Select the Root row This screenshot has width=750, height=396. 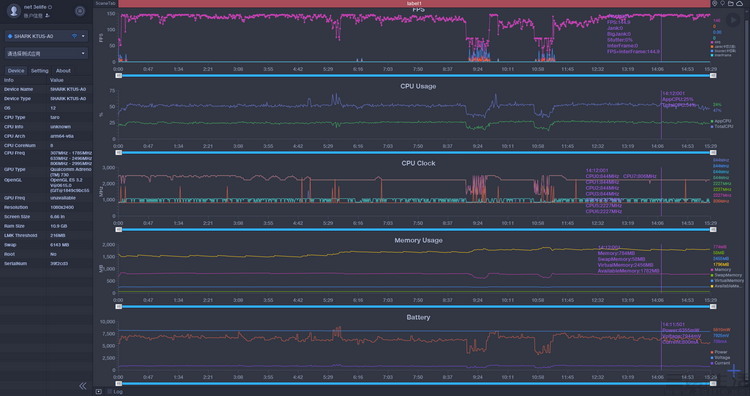pyautogui.click(x=46, y=254)
